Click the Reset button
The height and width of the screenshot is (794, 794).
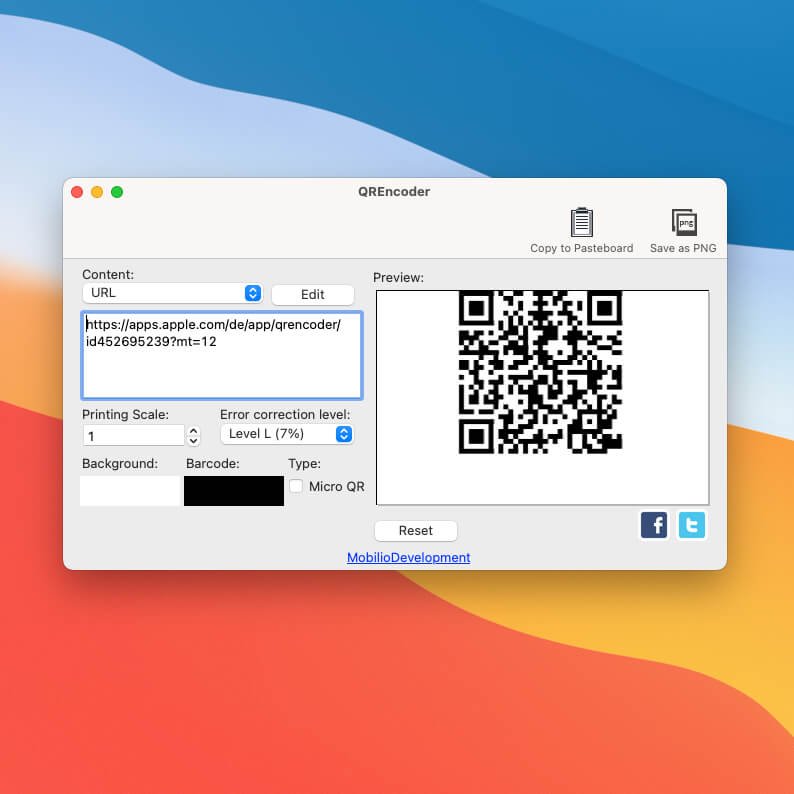pos(416,530)
